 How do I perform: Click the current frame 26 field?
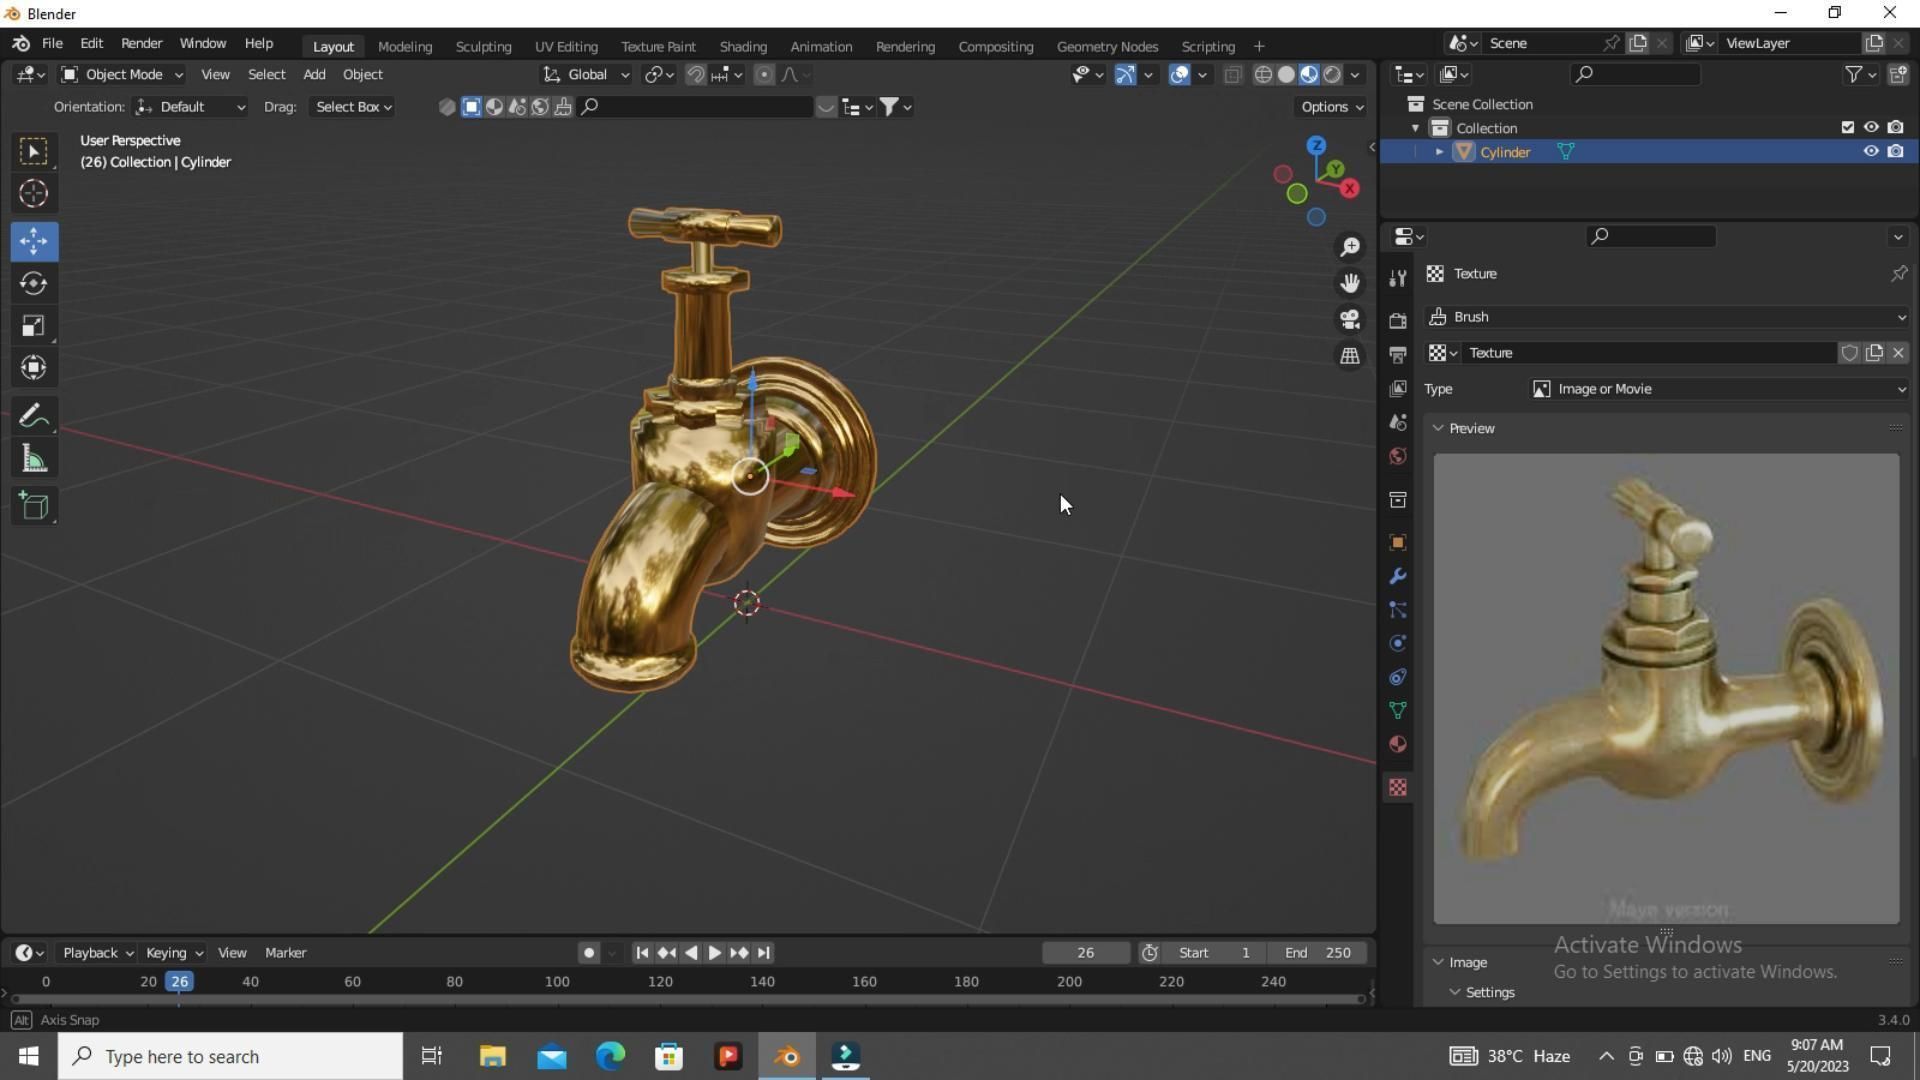pos(1086,953)
